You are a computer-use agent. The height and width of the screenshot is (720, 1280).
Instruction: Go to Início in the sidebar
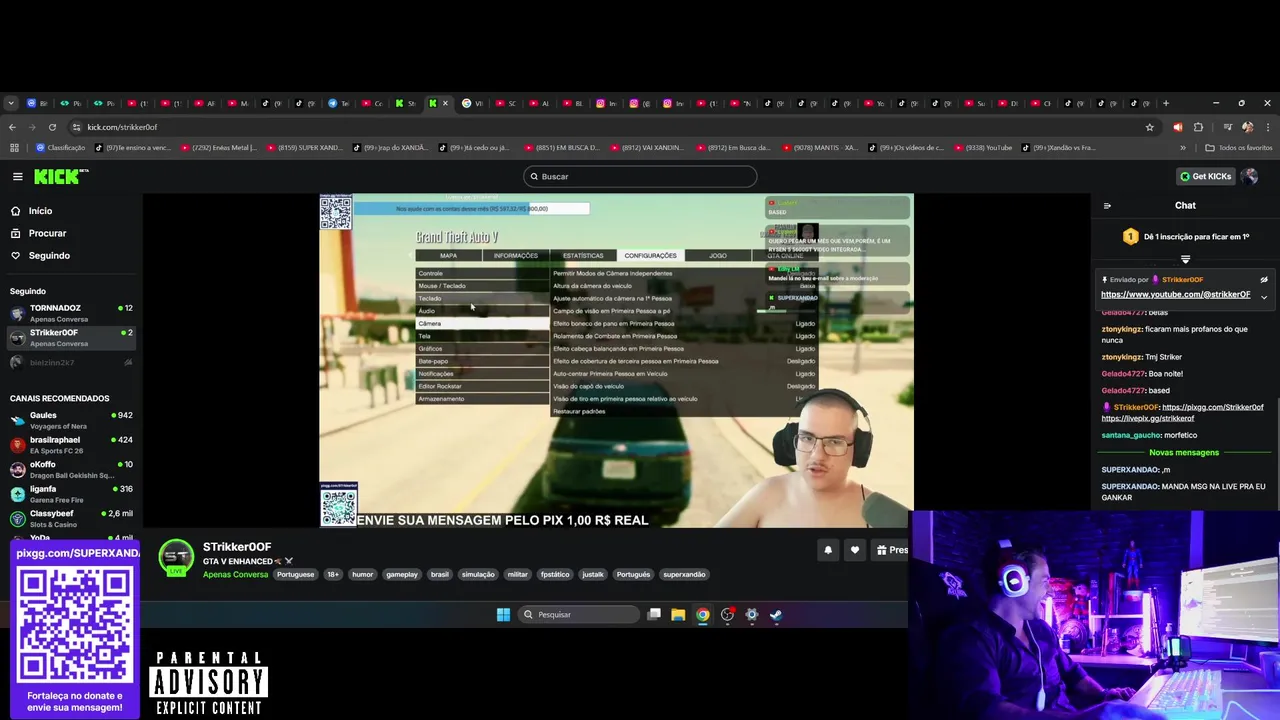coord(40,211)
